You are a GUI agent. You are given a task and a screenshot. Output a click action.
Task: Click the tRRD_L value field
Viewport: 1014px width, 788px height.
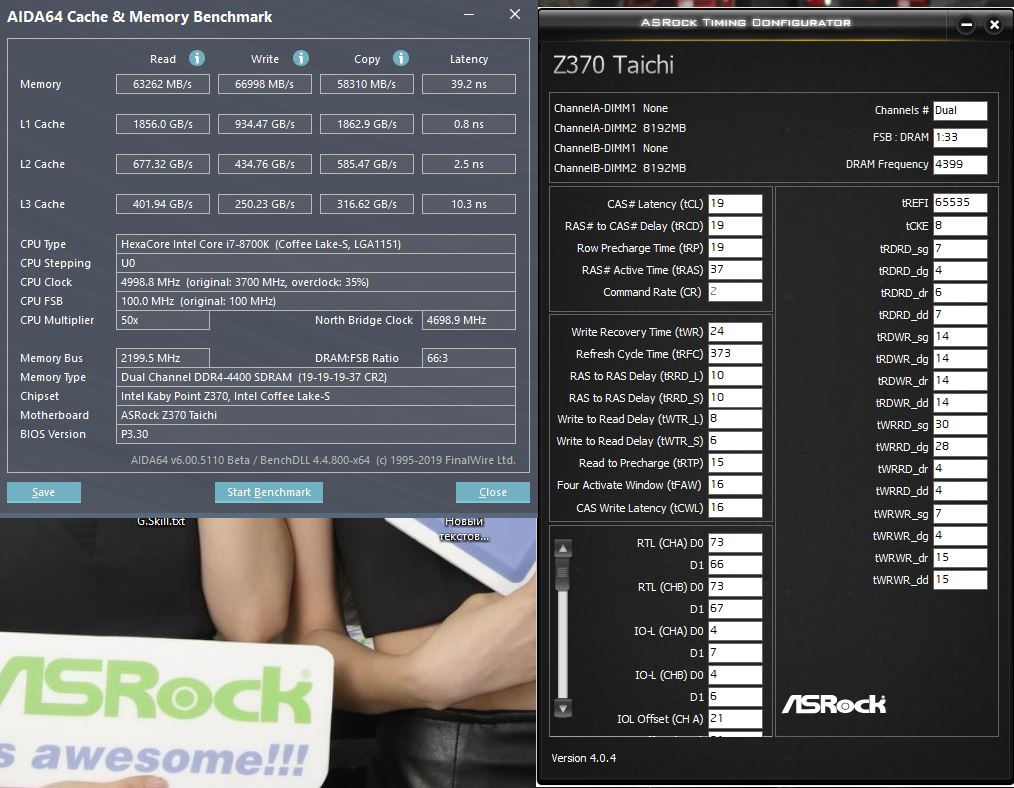point(735,376)
